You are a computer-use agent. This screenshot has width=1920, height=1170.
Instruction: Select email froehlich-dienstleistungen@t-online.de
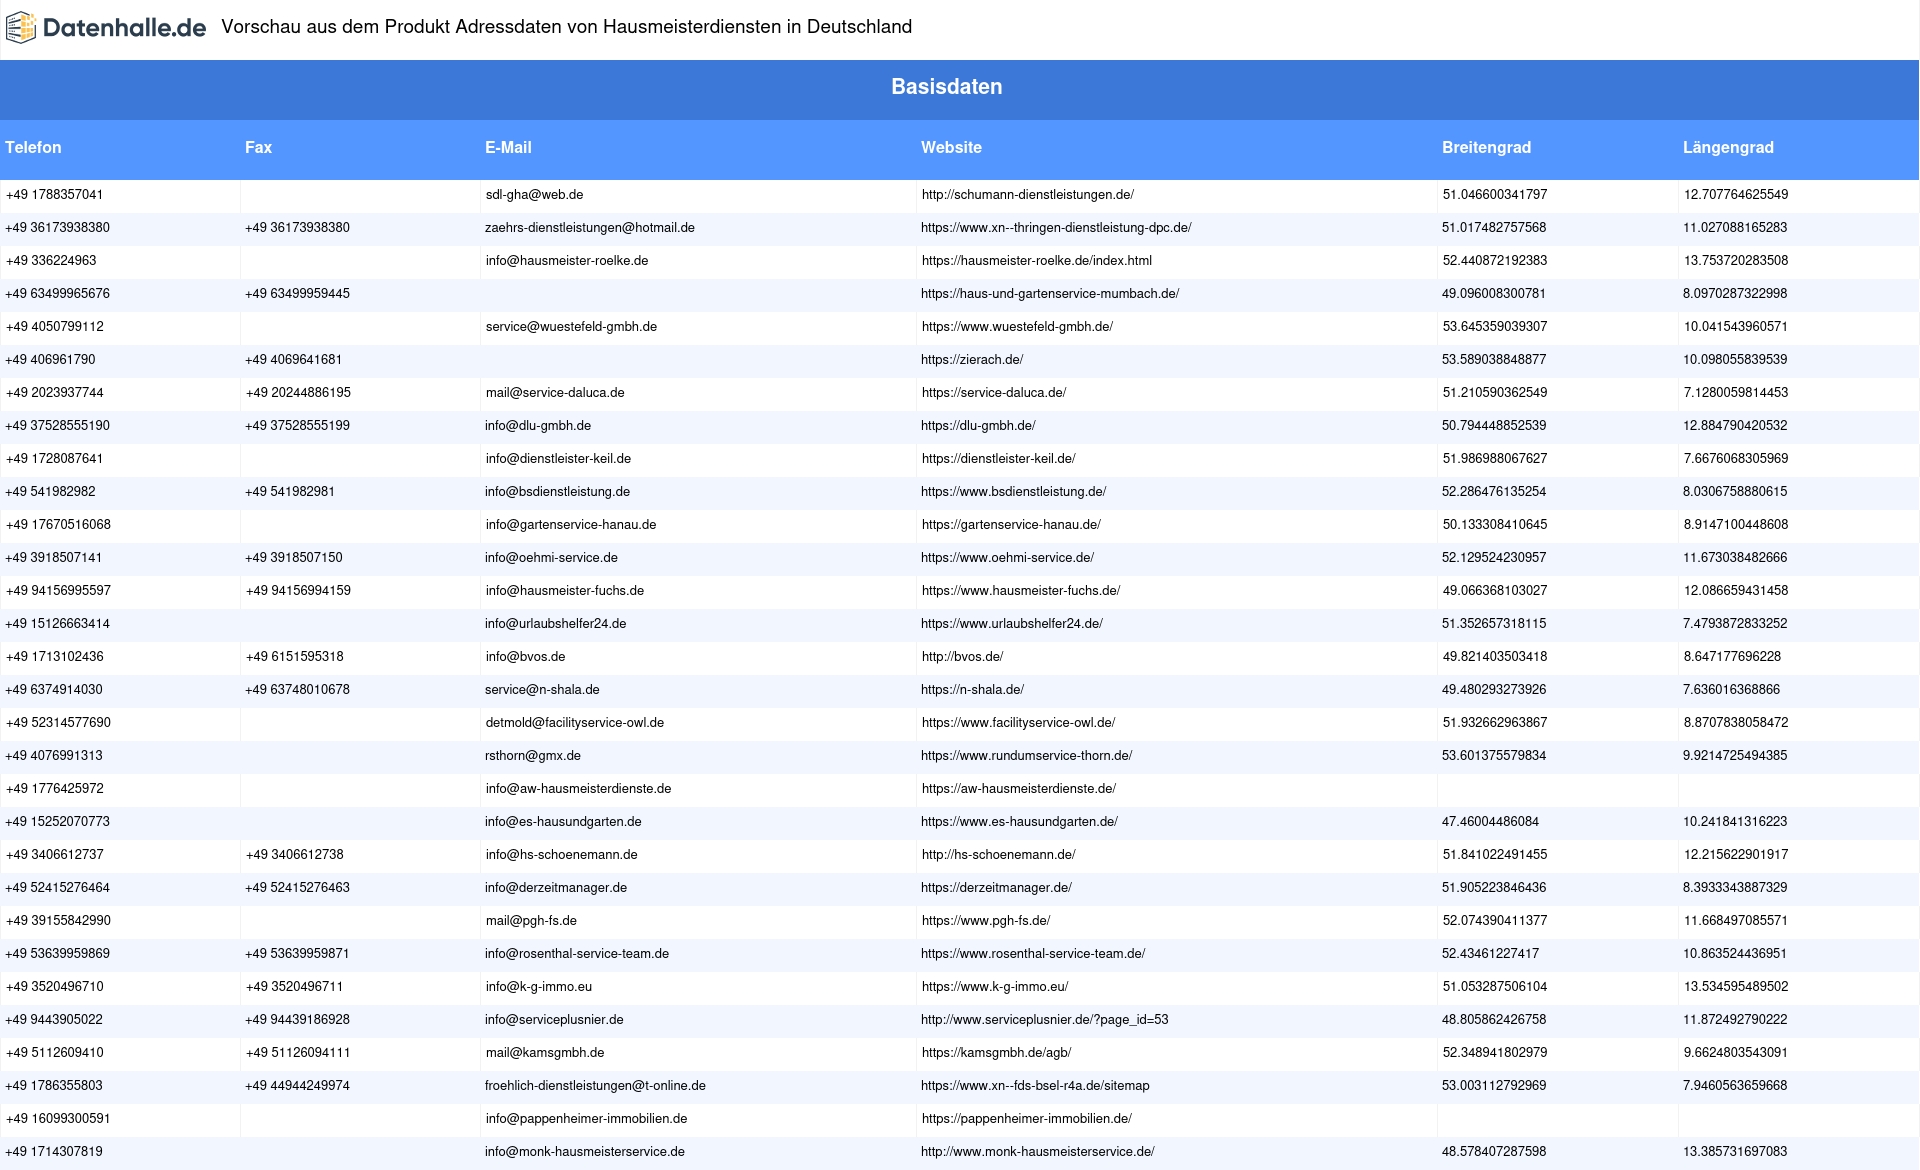point(595,1086)
